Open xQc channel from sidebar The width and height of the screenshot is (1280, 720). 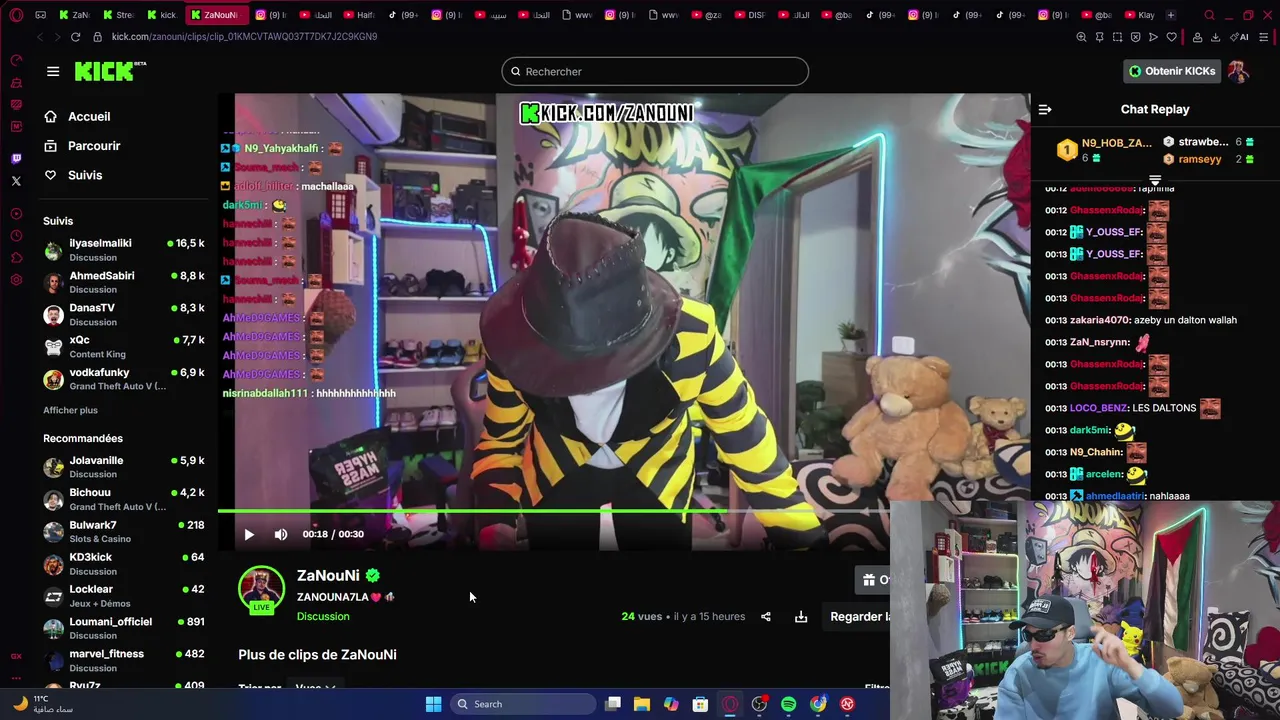(124, 346)
